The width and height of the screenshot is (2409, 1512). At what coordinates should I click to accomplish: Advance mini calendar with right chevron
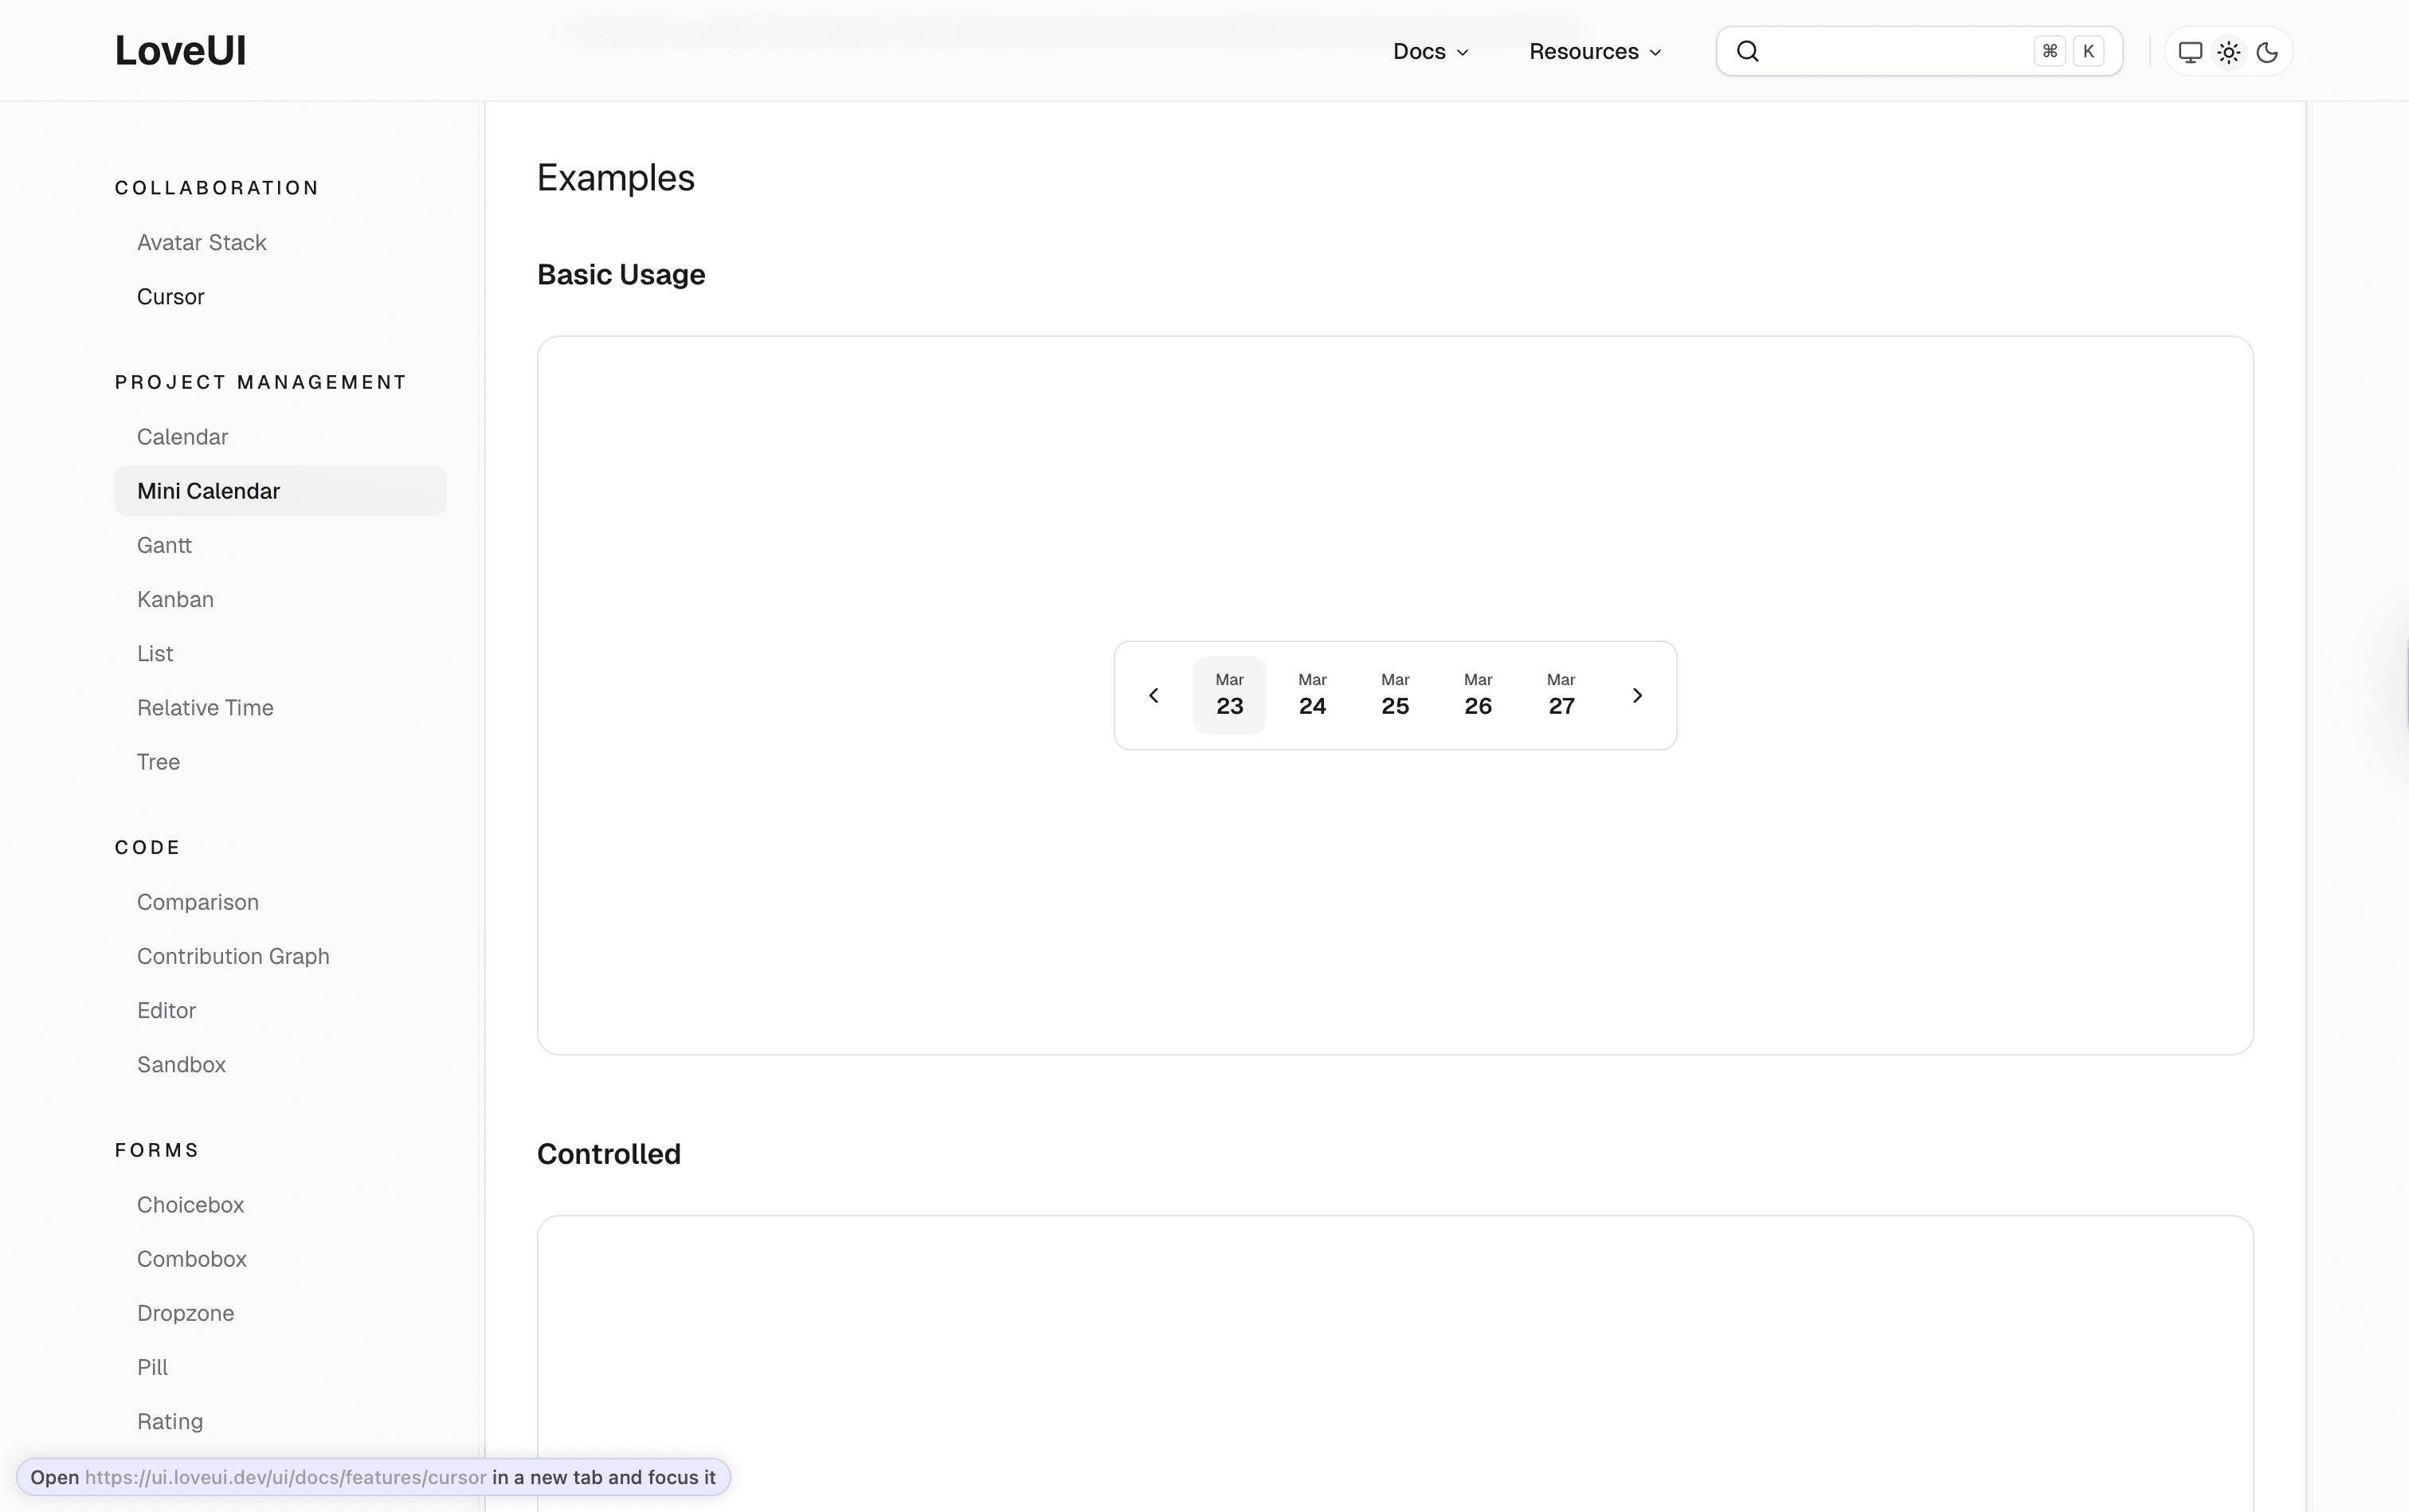tap(1637, 694)
